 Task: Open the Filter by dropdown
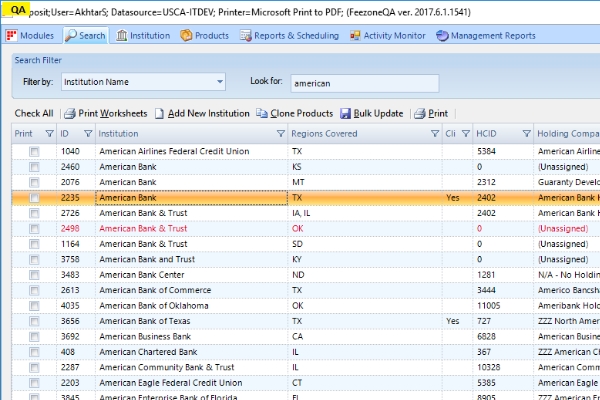(x=220, y=82)
